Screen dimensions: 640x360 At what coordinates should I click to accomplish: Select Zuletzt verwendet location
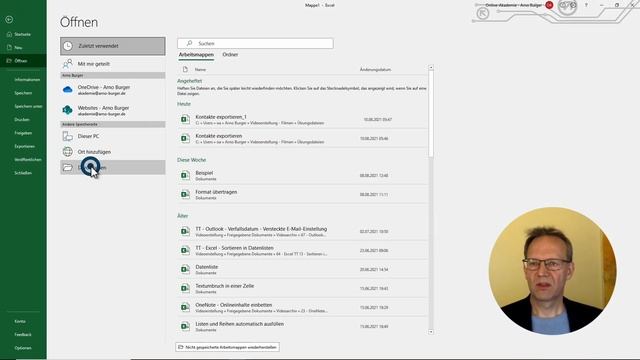point(113,46)
